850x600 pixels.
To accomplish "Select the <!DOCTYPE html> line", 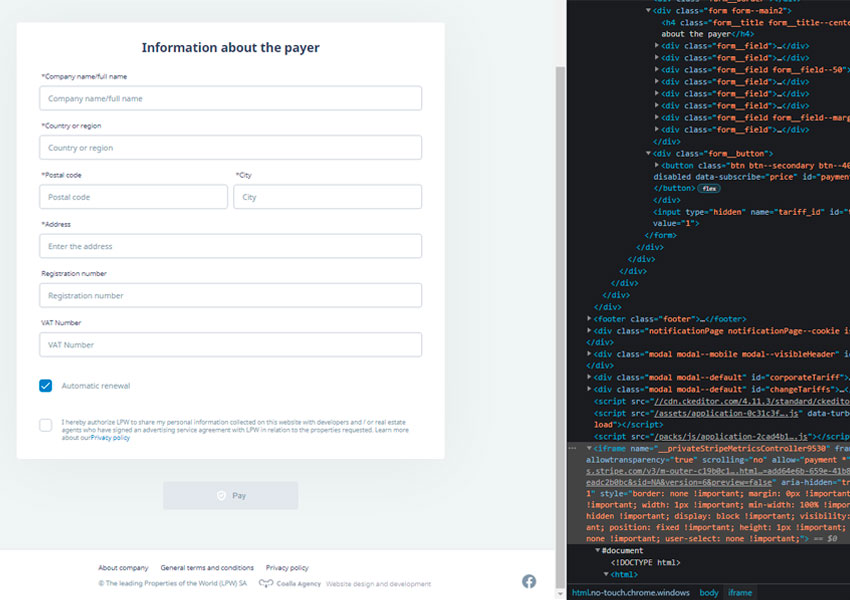I will [x=646, y=562].
